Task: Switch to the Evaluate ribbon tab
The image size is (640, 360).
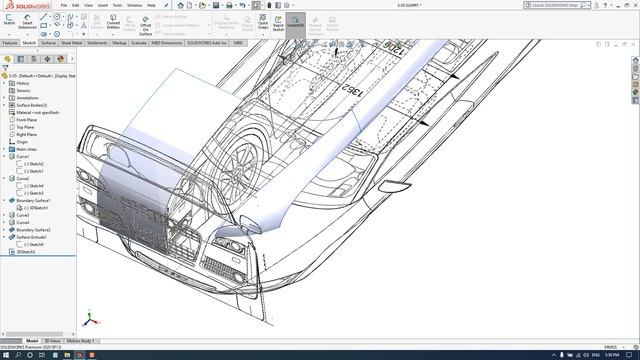Action: point(139,43)
